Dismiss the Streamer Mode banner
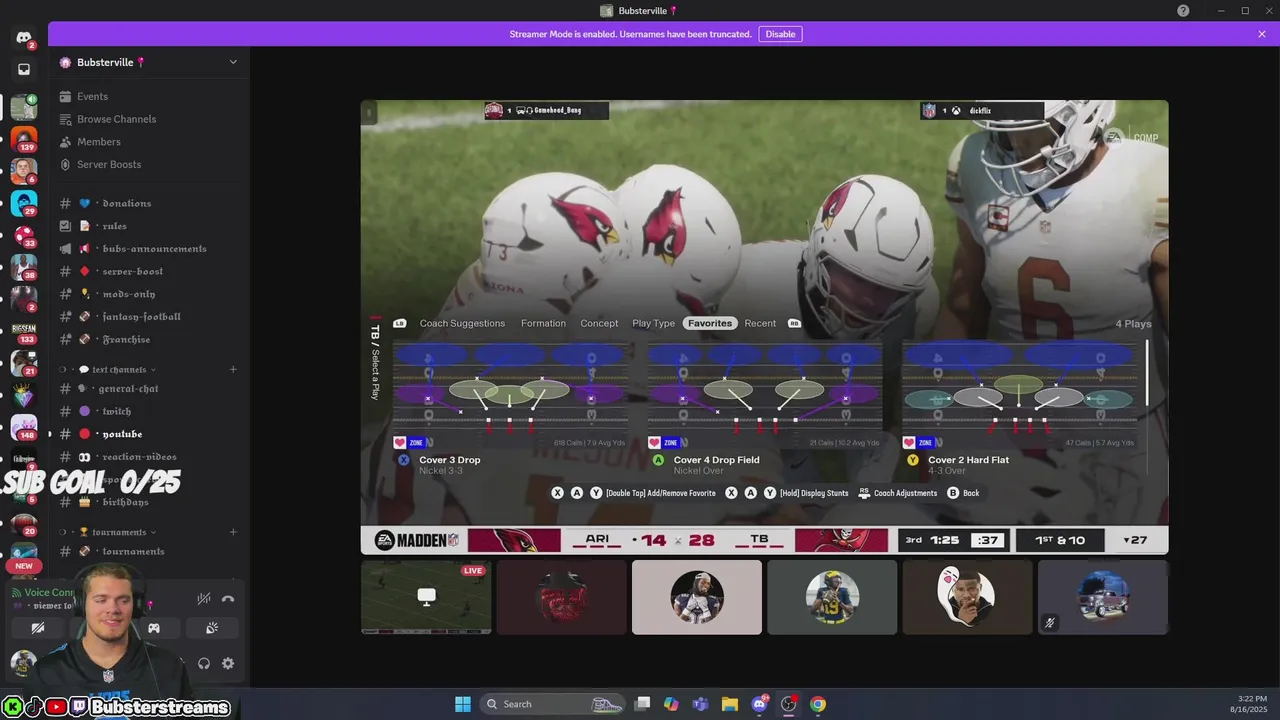1280x720 pixels. click(1262, 34)
